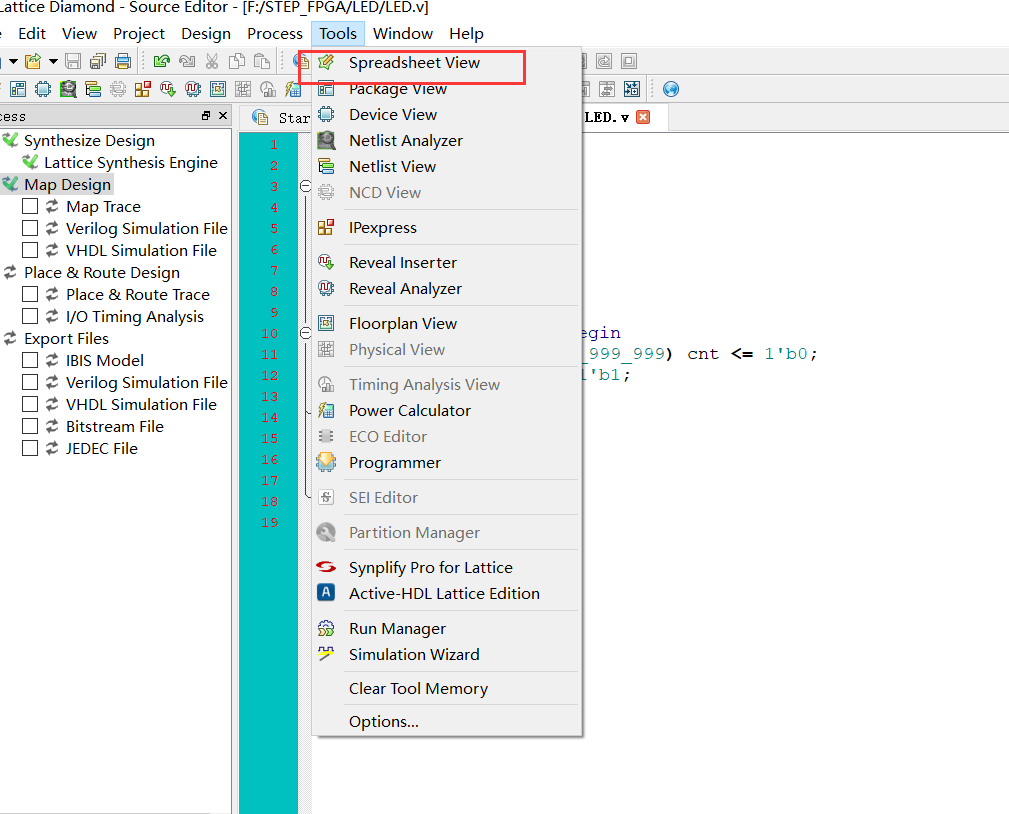Screen dimensions: 1009x814
Task: Check Verilog Simulation File under Map Design
Action: [30, 228]
